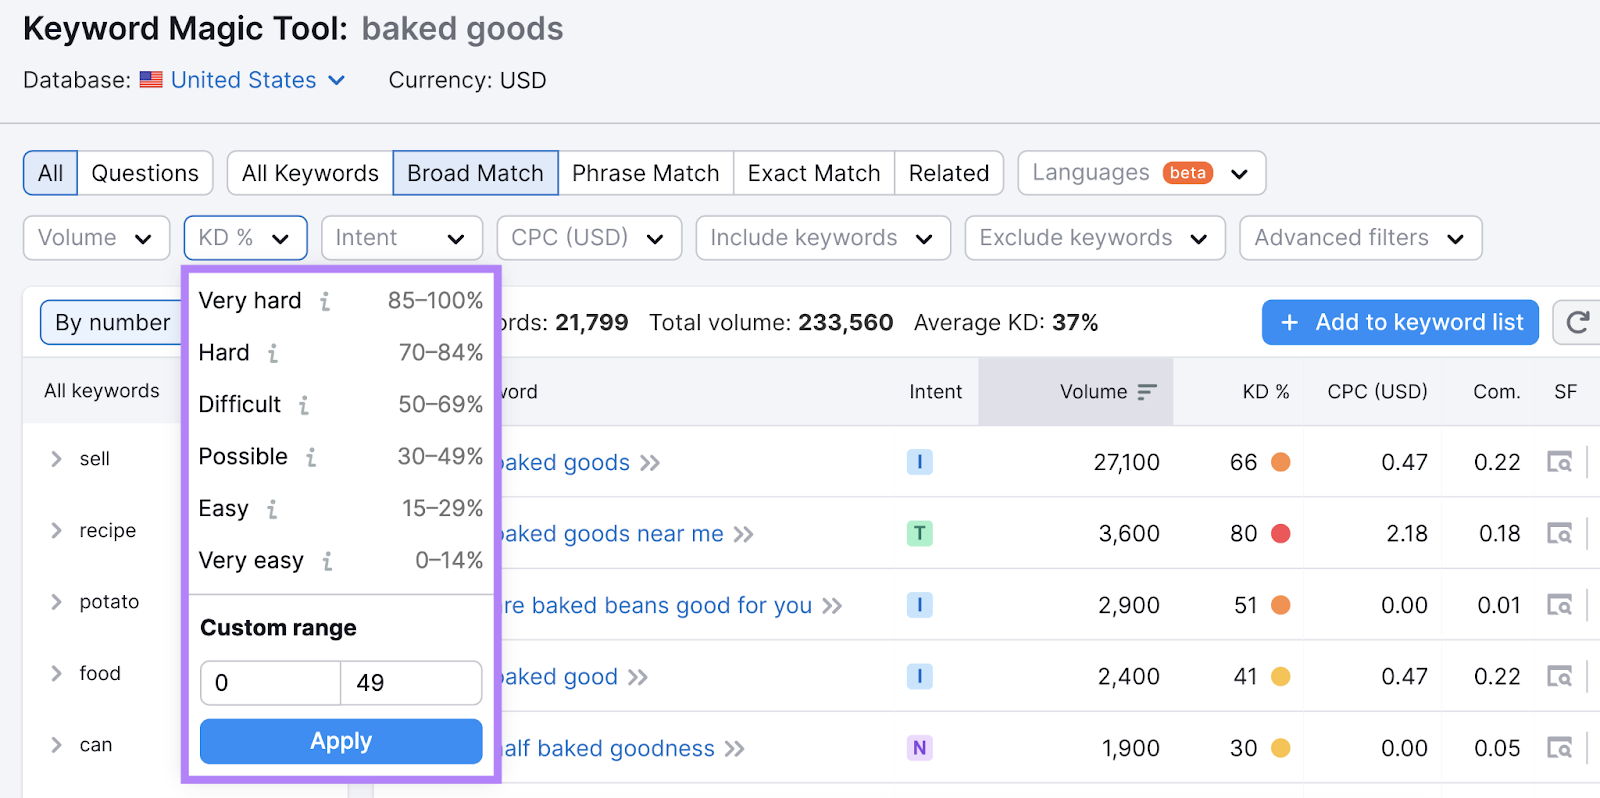Open SERP features icon for half baked goodness row
This screenshot has height=798, width=1600.
click(1559, 748)
